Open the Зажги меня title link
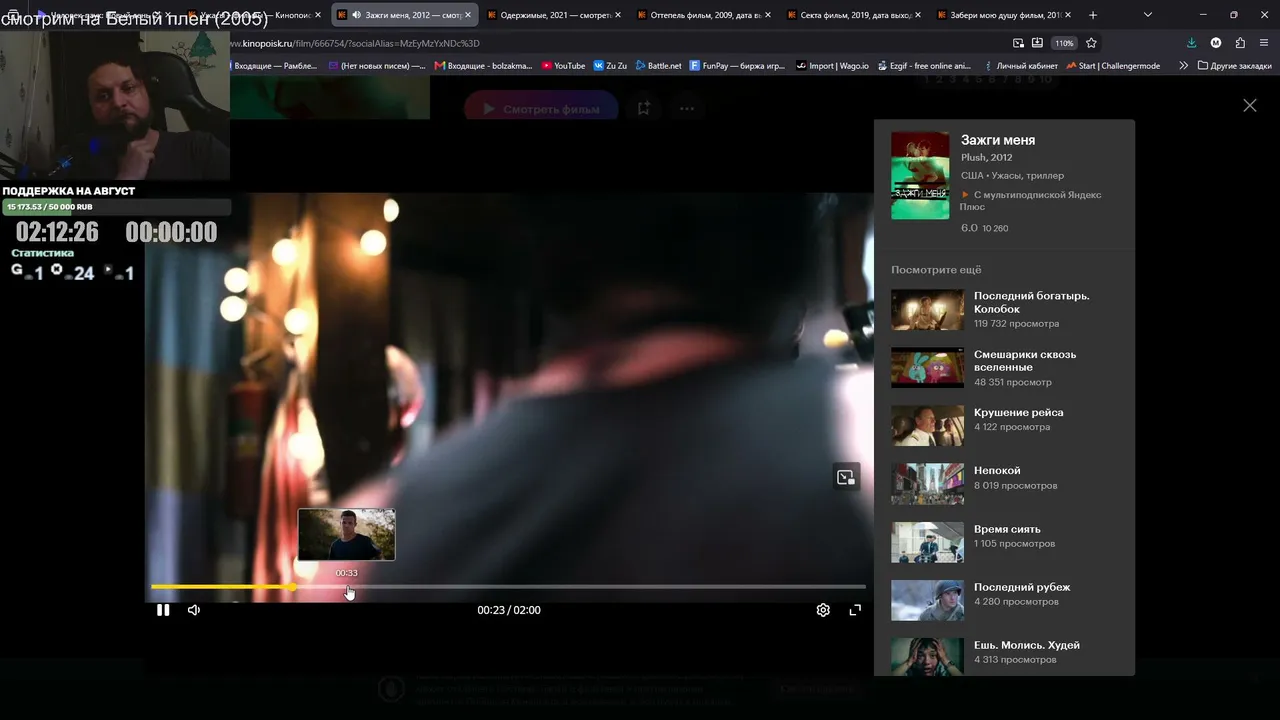The image size is (1280, 720). (998, 140)
